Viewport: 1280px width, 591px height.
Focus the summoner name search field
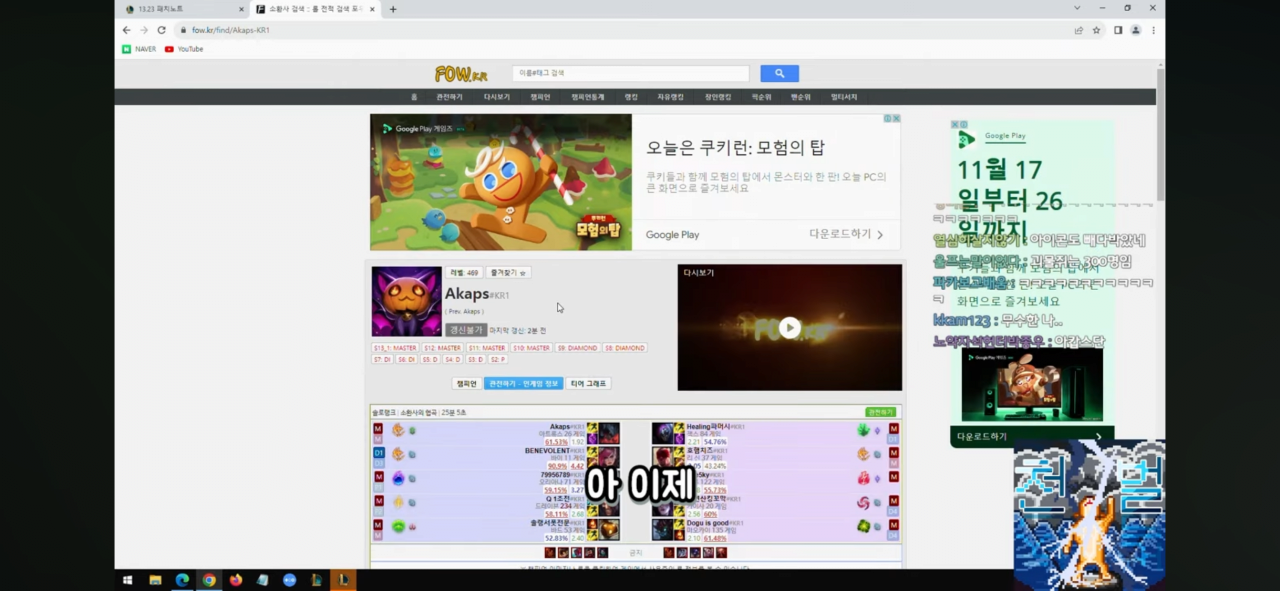coord(630,74)
